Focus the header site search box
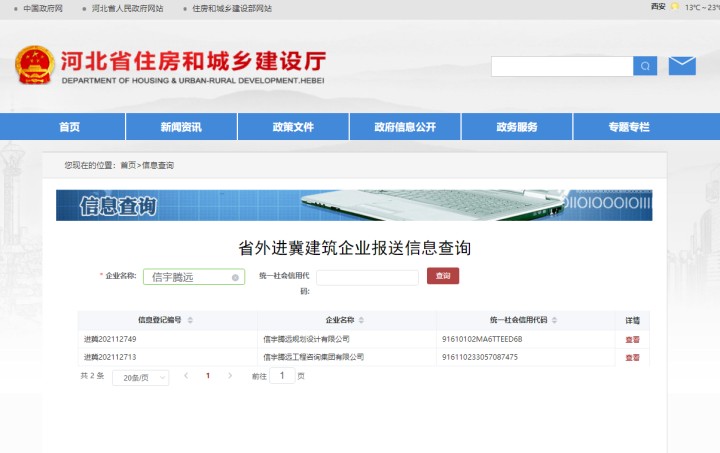The height and width of the screenshot is (453, 720). pyautogui.click(x=562, y=66)
